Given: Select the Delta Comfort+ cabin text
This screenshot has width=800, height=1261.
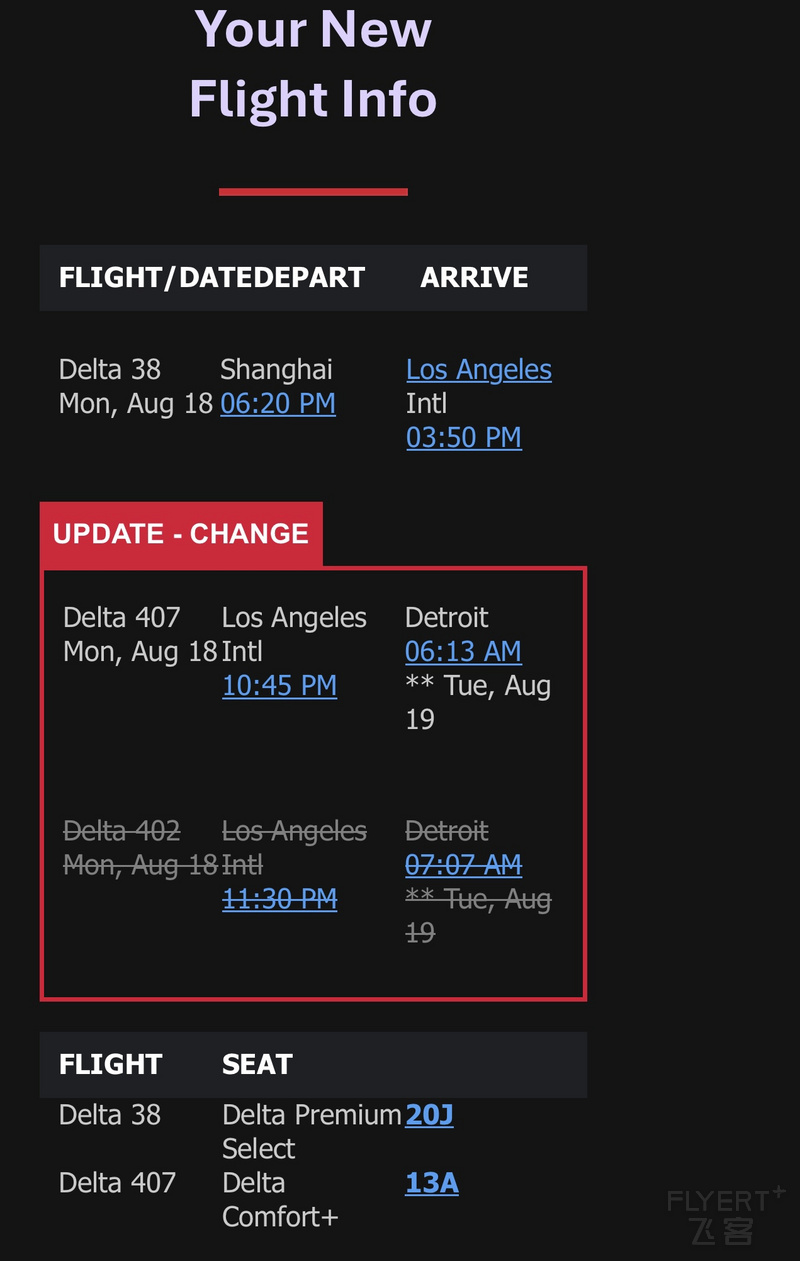Looking at the screenshot, I should (280, 1200).
